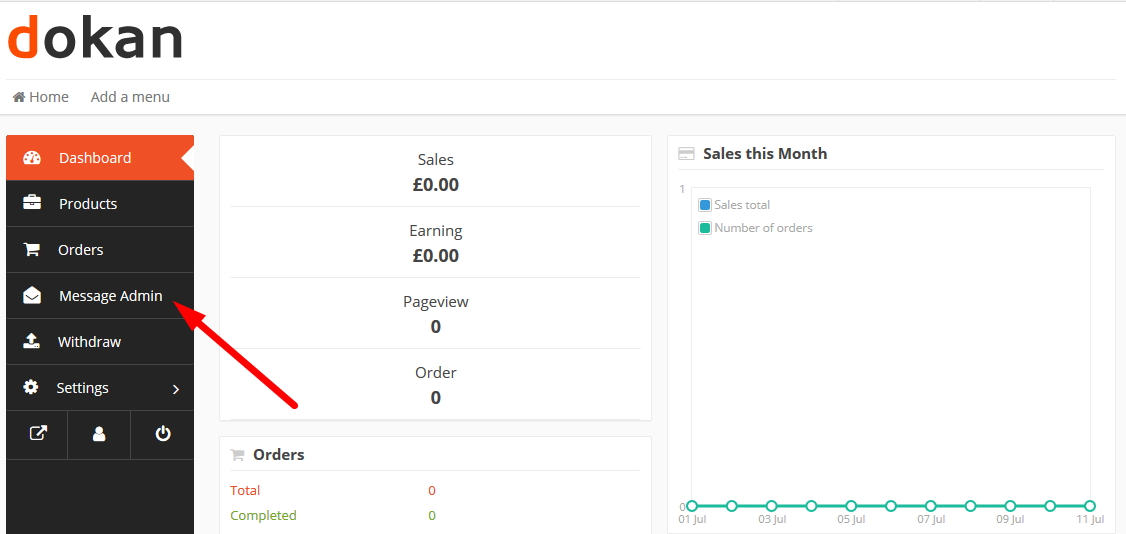Click the Sales this Month heading
The height and width of the screenshot is (534, 1126).
tap(765, 154)
